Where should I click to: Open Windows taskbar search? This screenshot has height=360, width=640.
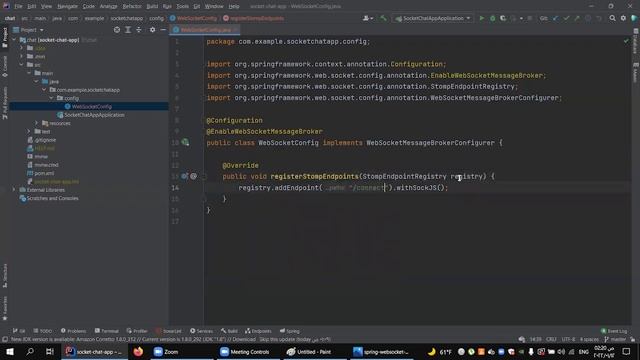pyautogui.click(x=30, y=351)
